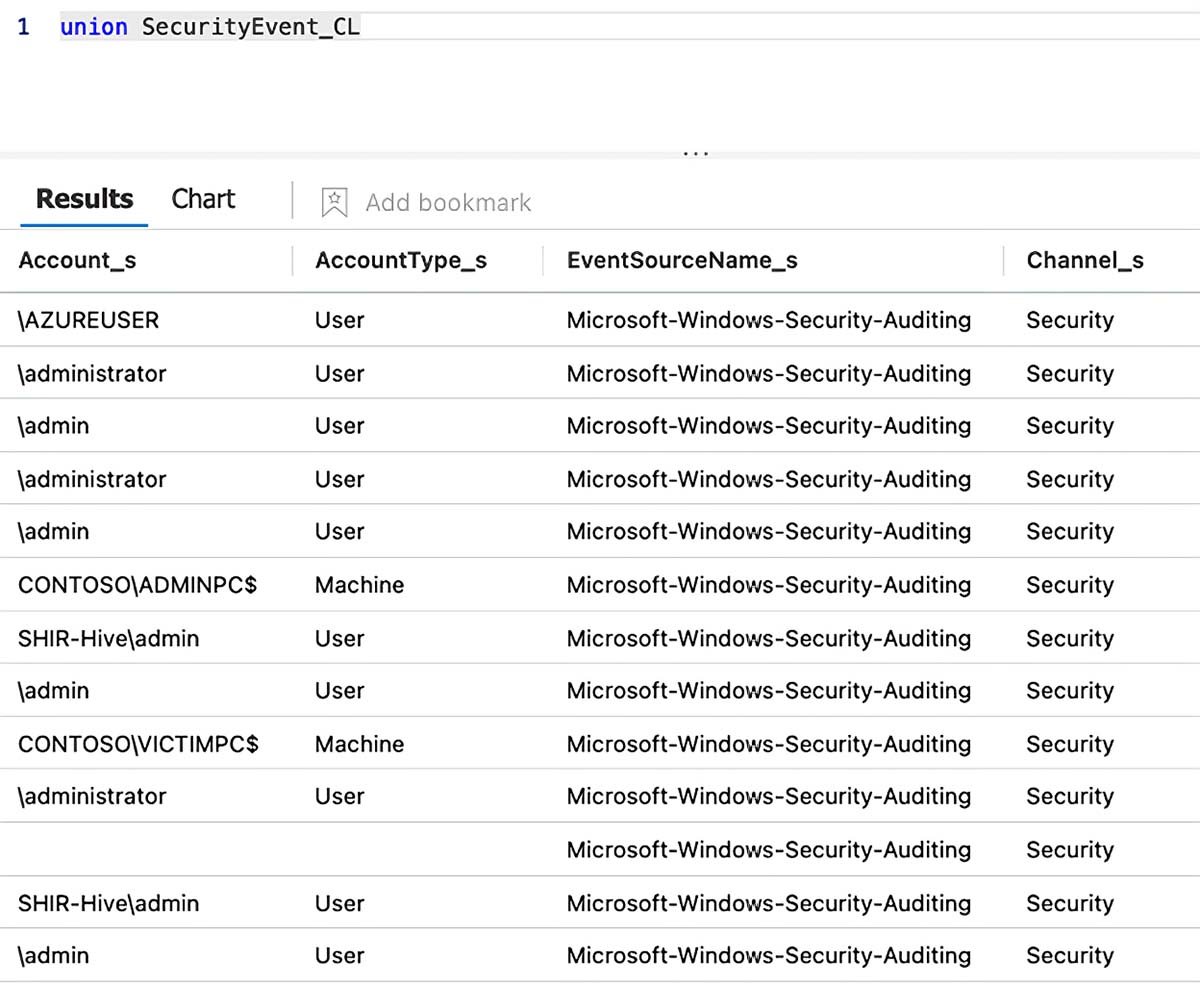
Task: Click the Add bookmark star icon
Action: pyautogui.click(x=334, y=202)
